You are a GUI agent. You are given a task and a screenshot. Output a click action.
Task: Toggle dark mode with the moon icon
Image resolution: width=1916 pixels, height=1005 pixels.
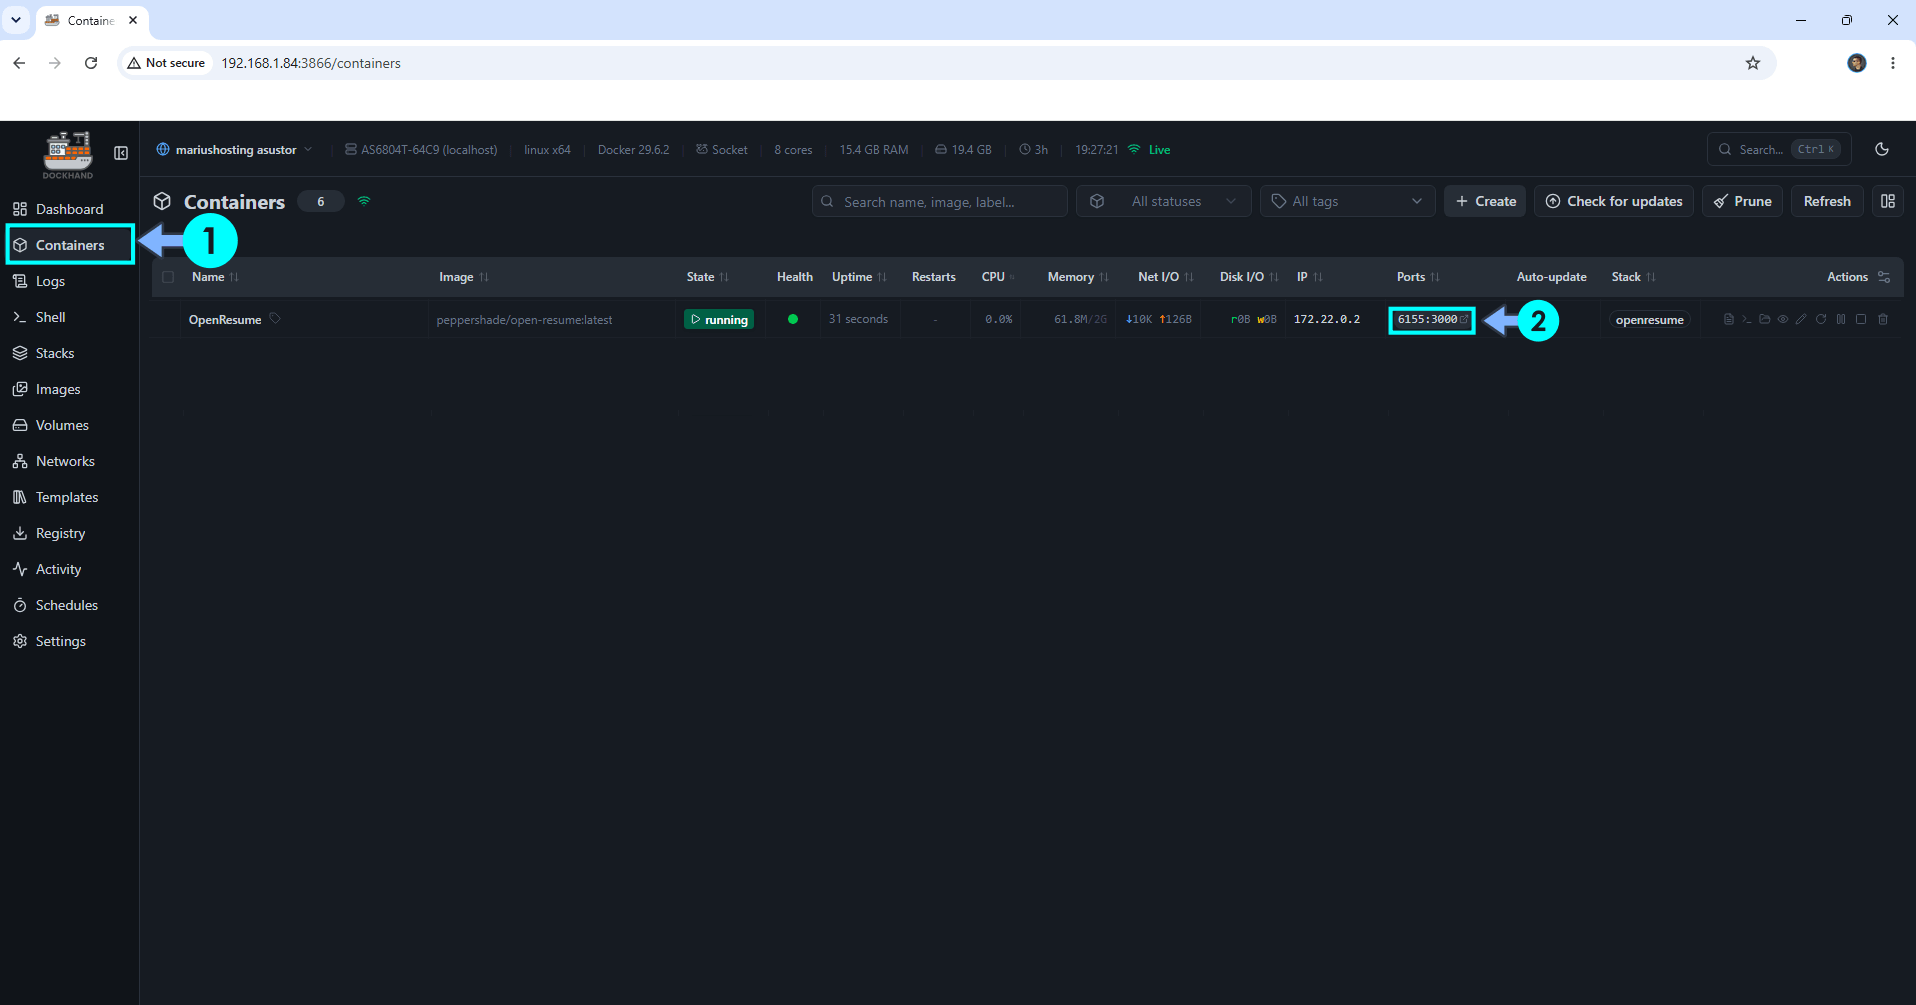(1882, 149)
